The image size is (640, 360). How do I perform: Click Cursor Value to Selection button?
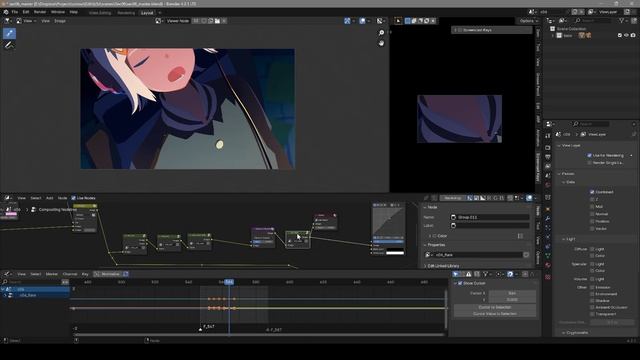coord(495,314)
